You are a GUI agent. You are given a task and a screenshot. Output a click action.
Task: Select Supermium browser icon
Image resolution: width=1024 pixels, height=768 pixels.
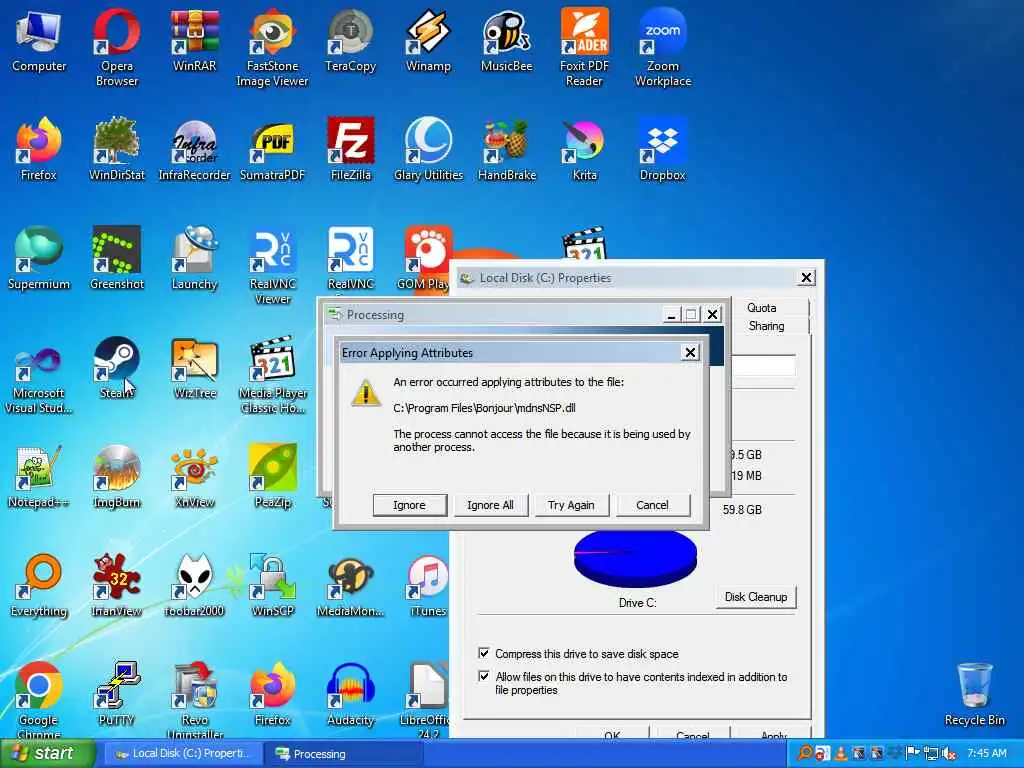pyautogui.click(x=39, y=258)
